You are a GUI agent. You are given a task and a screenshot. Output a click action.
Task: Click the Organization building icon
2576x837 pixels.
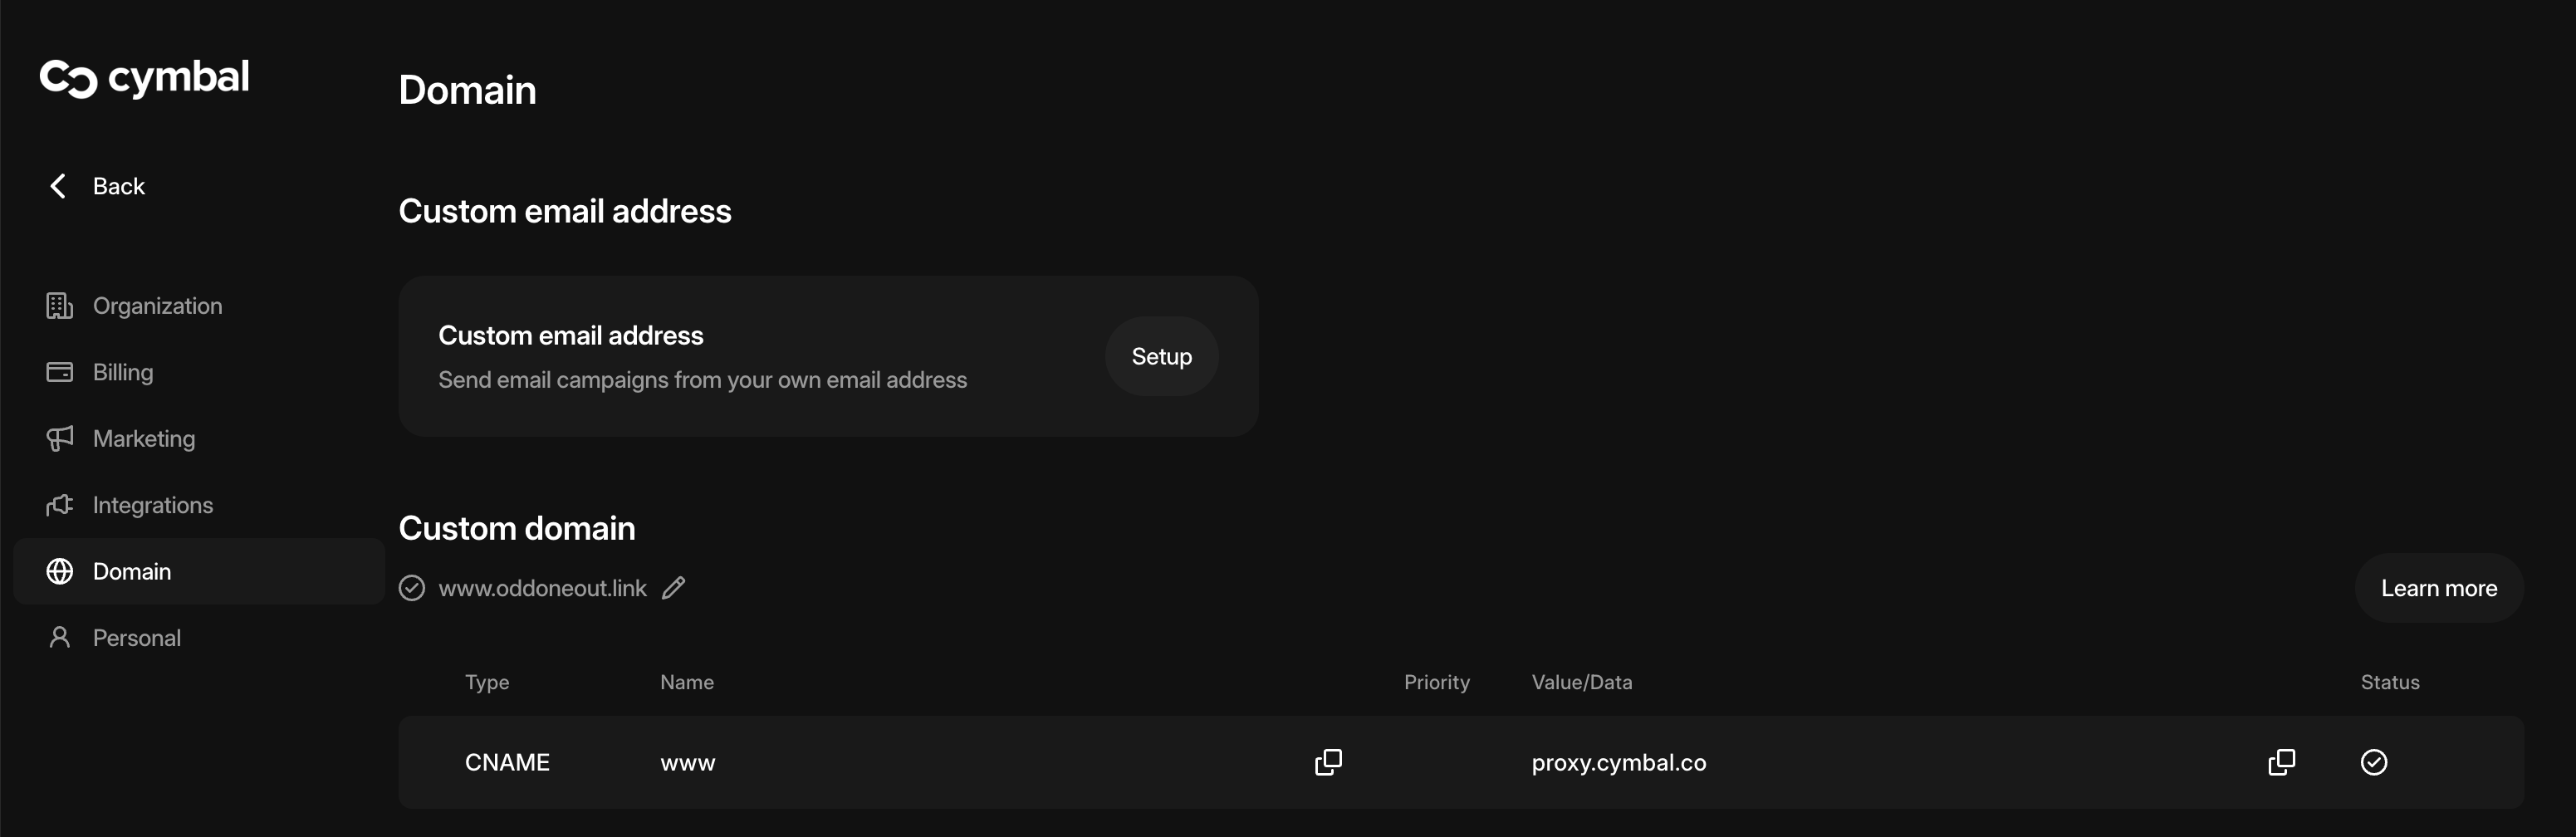point(59,306)
